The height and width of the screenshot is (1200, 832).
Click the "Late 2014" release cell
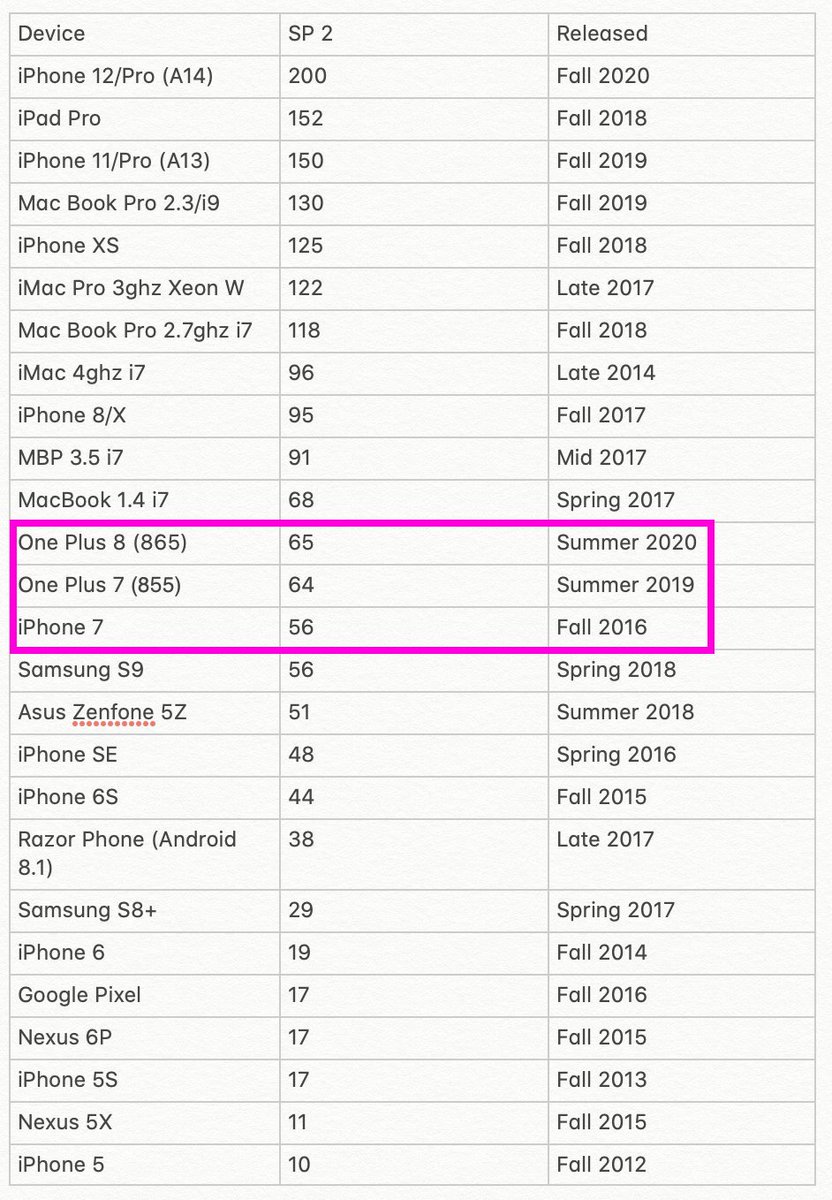pyautogui.click(x=606, y=373)
